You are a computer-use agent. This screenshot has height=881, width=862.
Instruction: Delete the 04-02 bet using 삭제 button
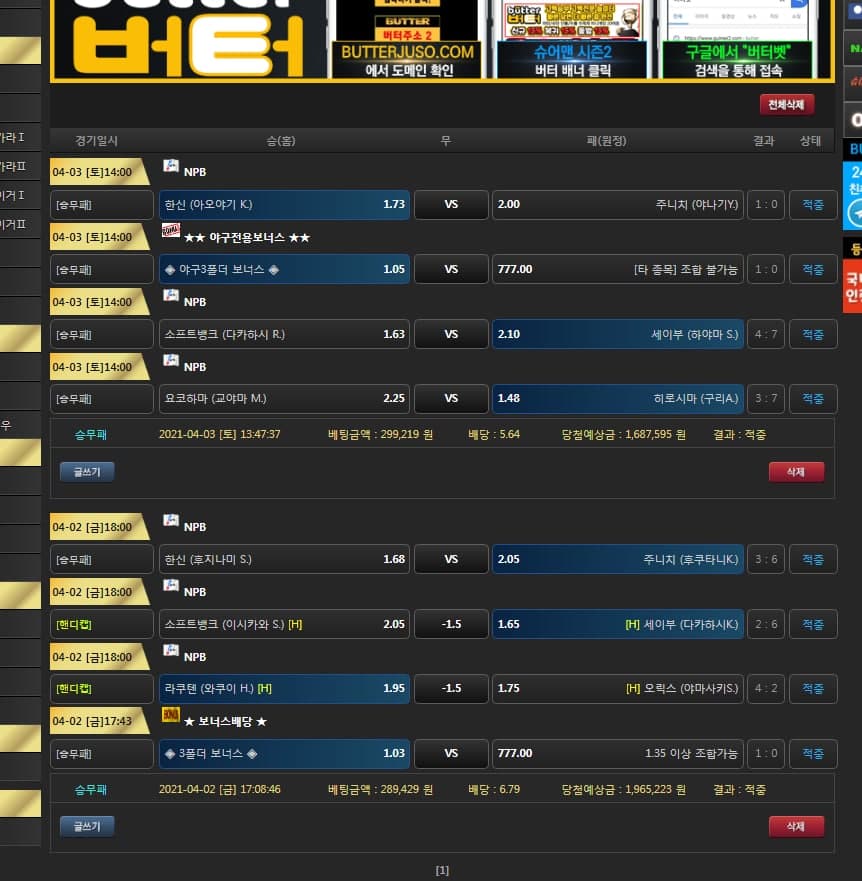click(795, 826)
